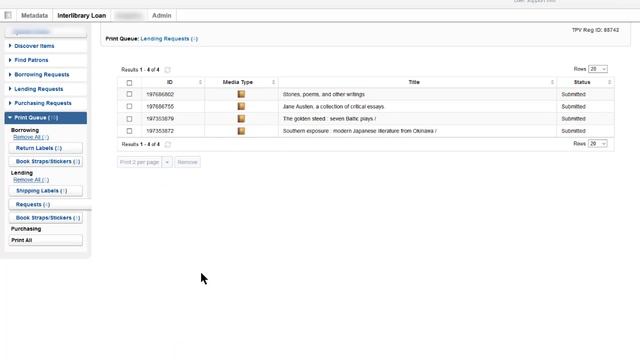
Task: Select title Stories, poems, and other writings
Action: pyautogui.click(x=324, y=94)
